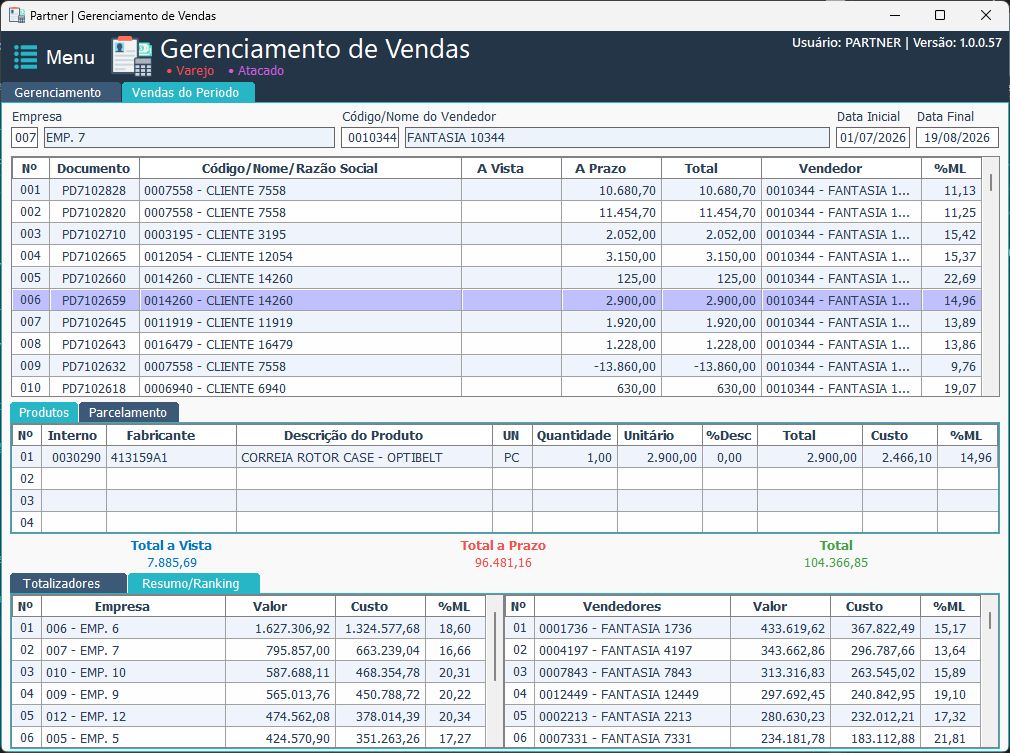Image resolution: width=1010 pixels, height=753 pixels.
Task: Select row 0003195 - CLIENTE 3195
Action: [497, 234]
